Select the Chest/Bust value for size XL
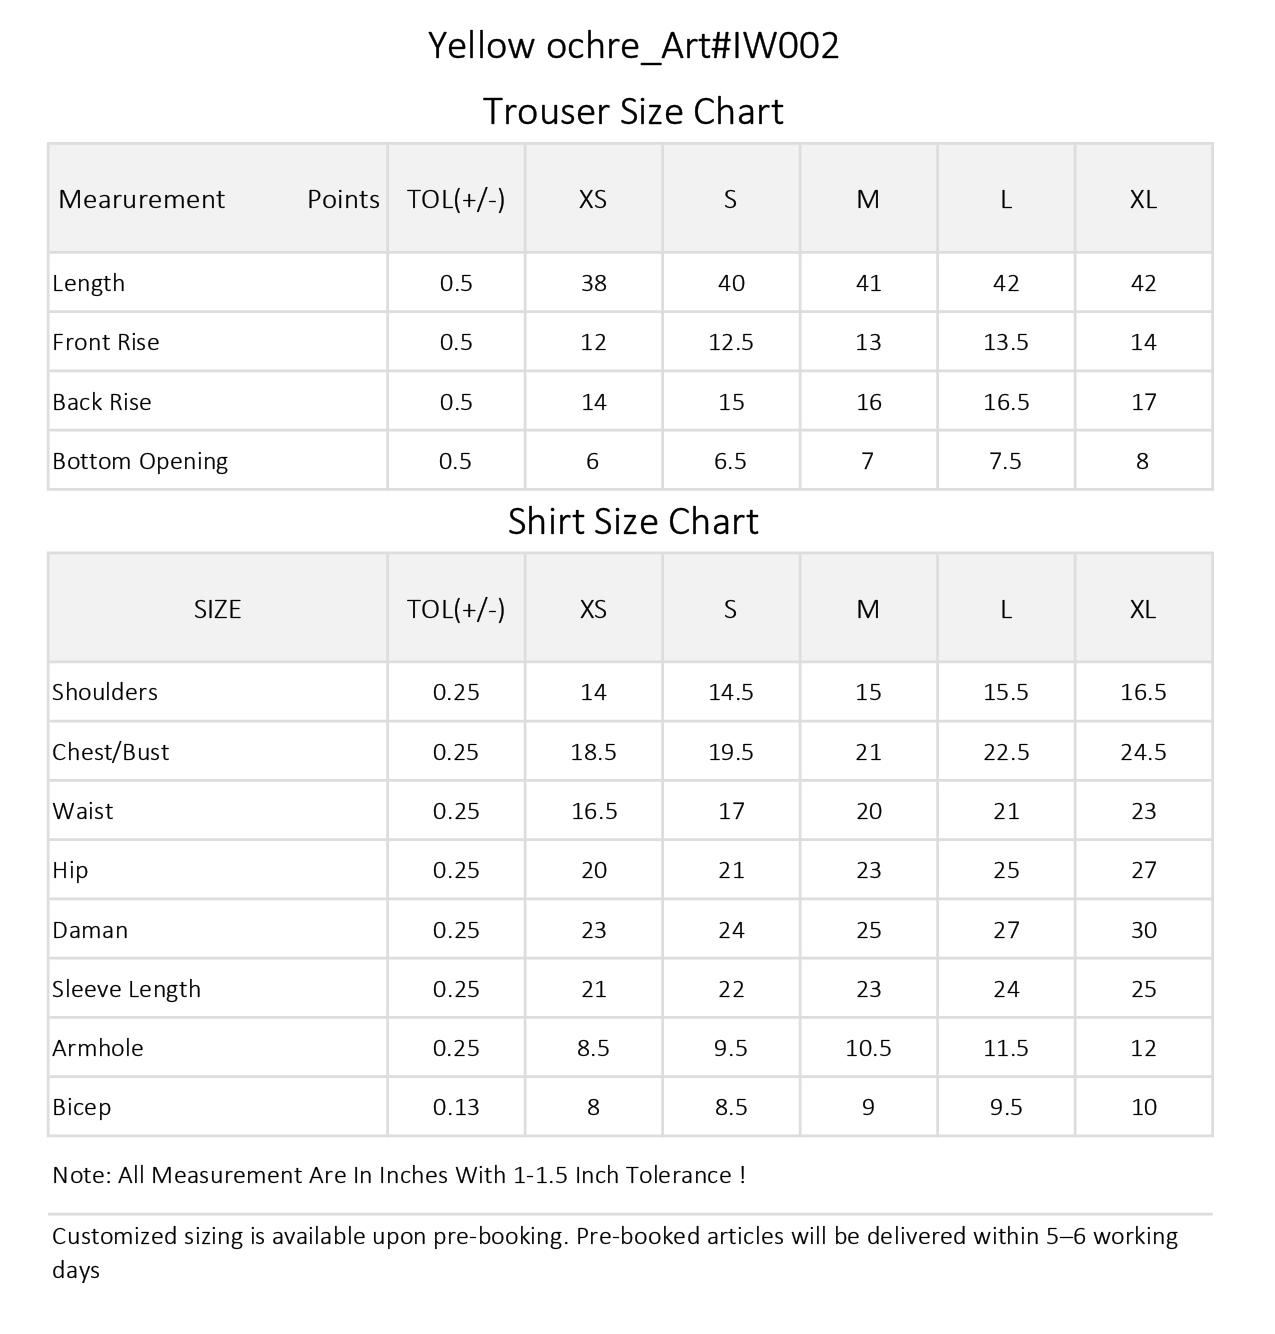The width and height of the screenshot is (1275, 1334). click(x=1143, y=752)
